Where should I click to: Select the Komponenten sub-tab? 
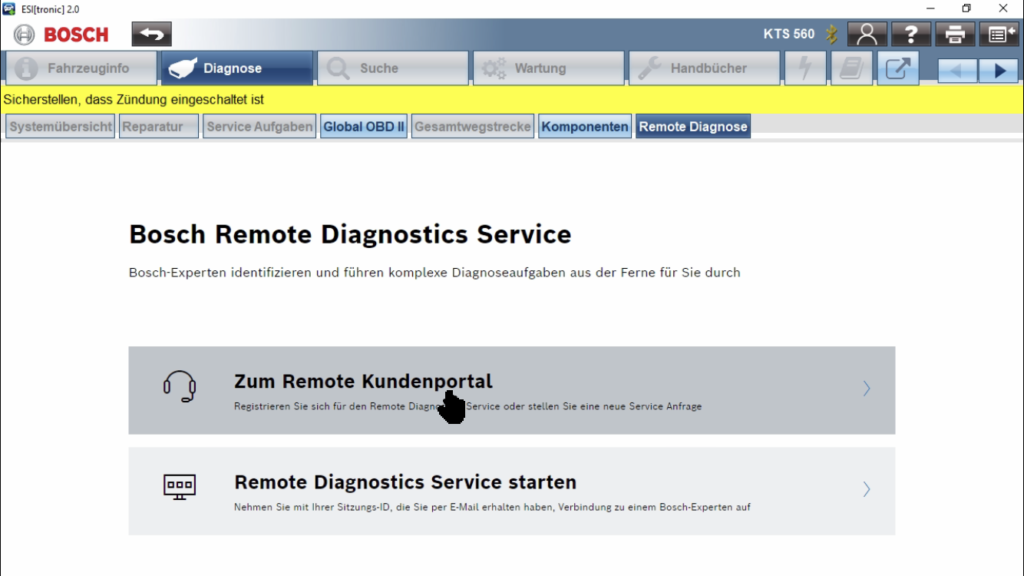584,127
